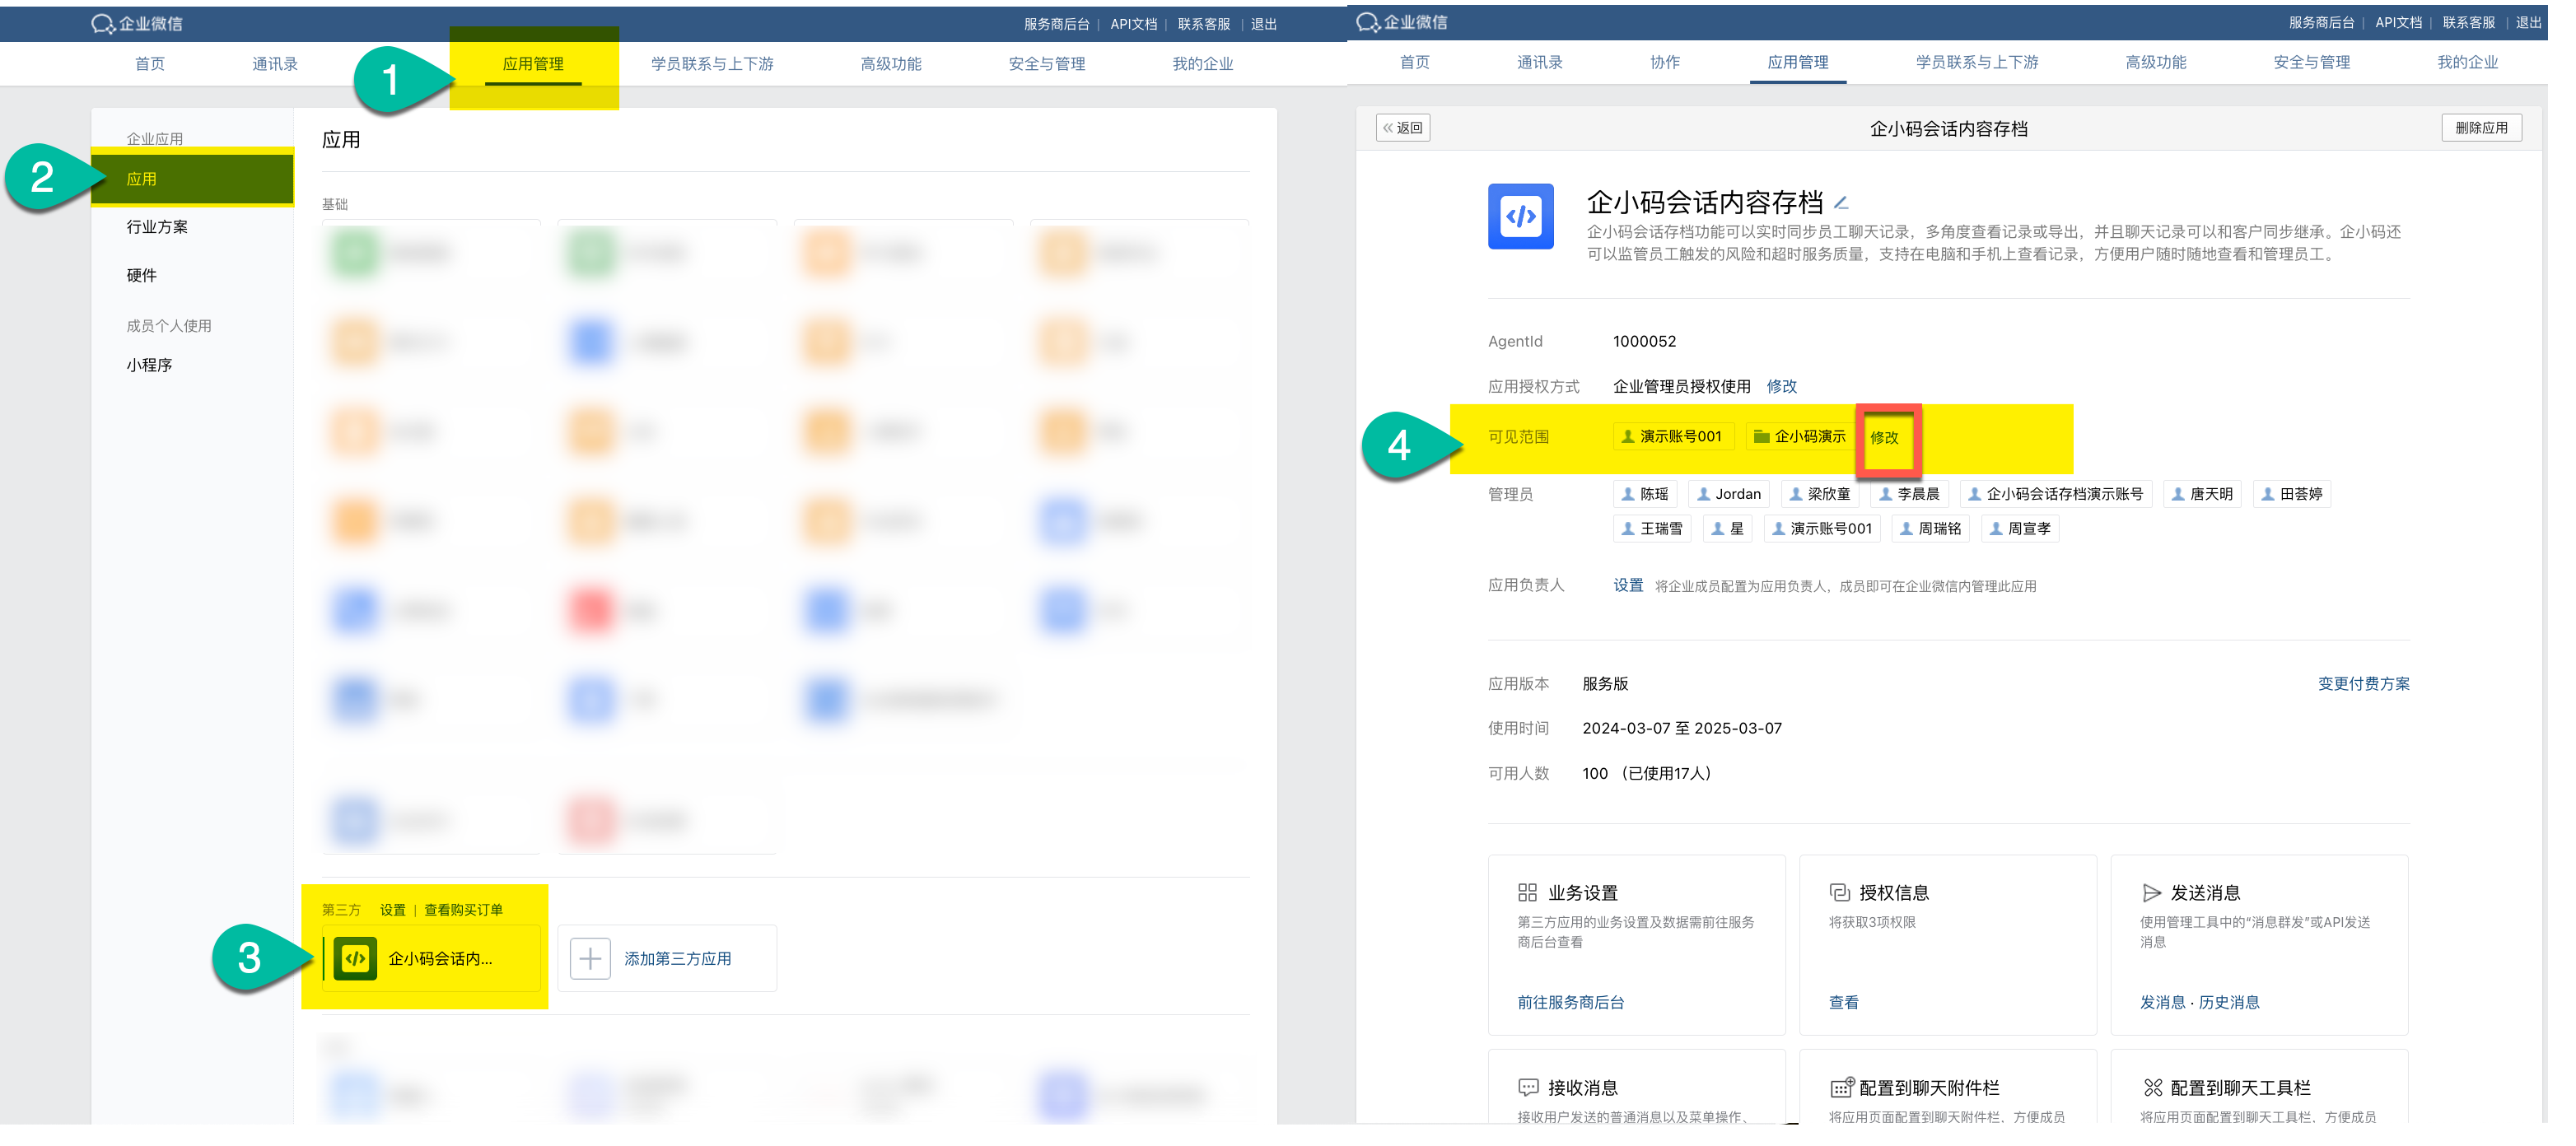Viewport: 2576px width, 1146px height.
Task: Click 联系客服 in left window header
Action: [1203, 24]
